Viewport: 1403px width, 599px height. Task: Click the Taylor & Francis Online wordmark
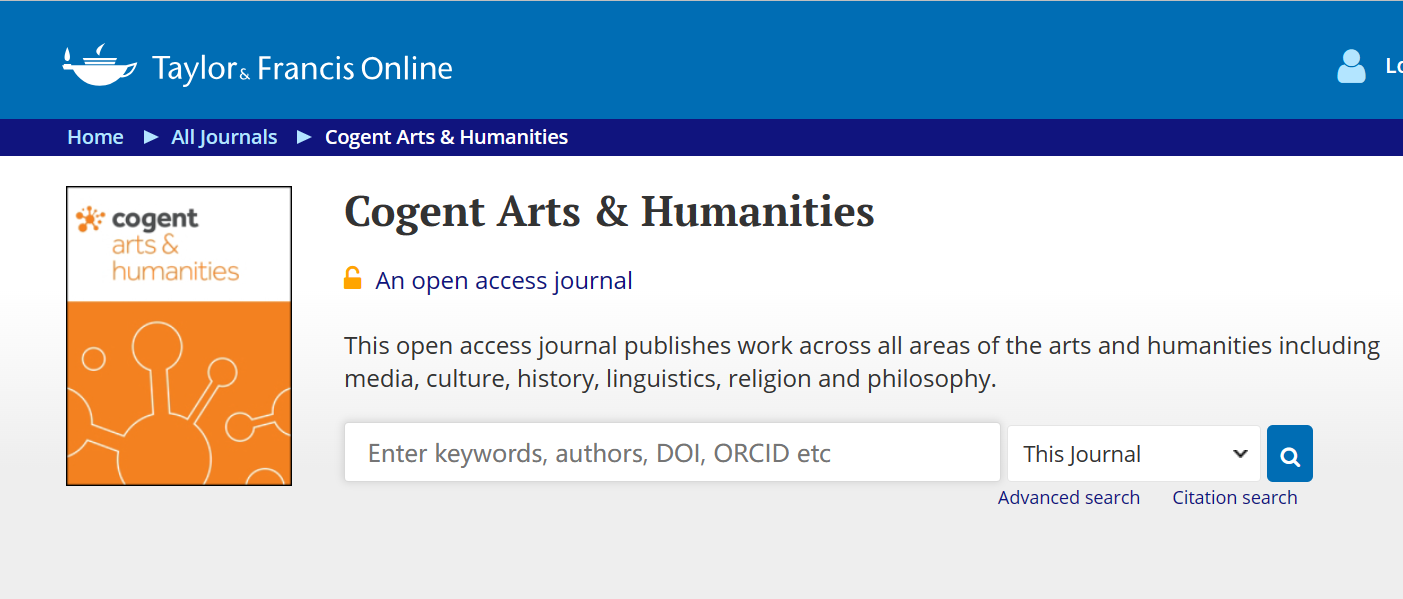pyautogui.click(x=302, y=68)
